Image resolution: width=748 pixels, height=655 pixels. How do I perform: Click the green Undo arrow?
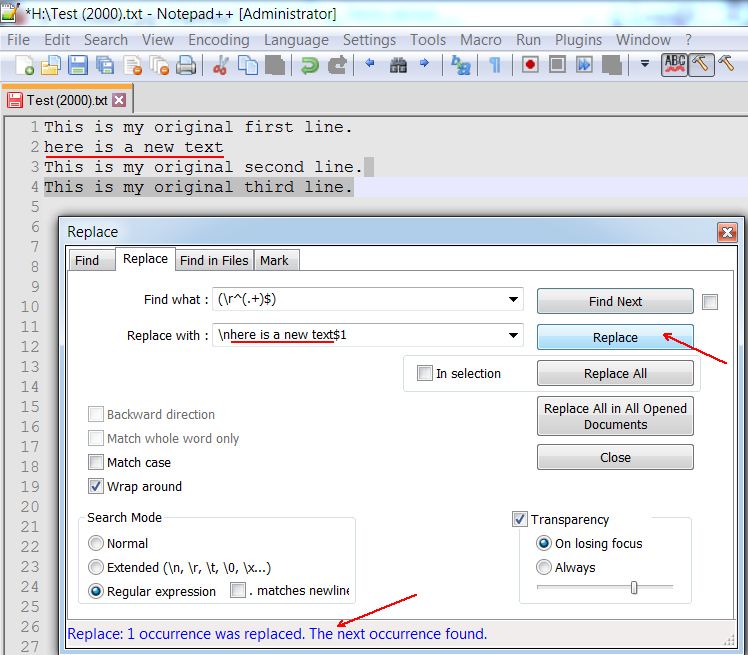[310, 65]
